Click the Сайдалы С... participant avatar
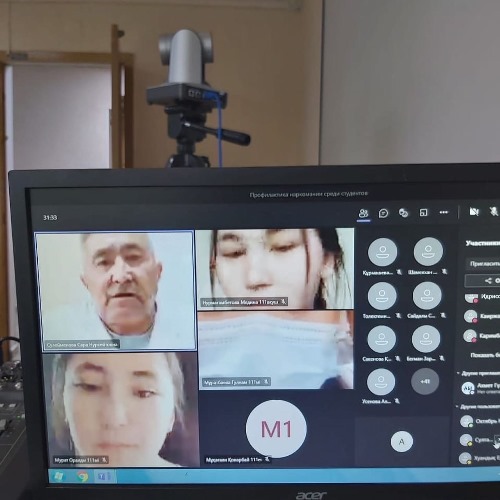 427,296
